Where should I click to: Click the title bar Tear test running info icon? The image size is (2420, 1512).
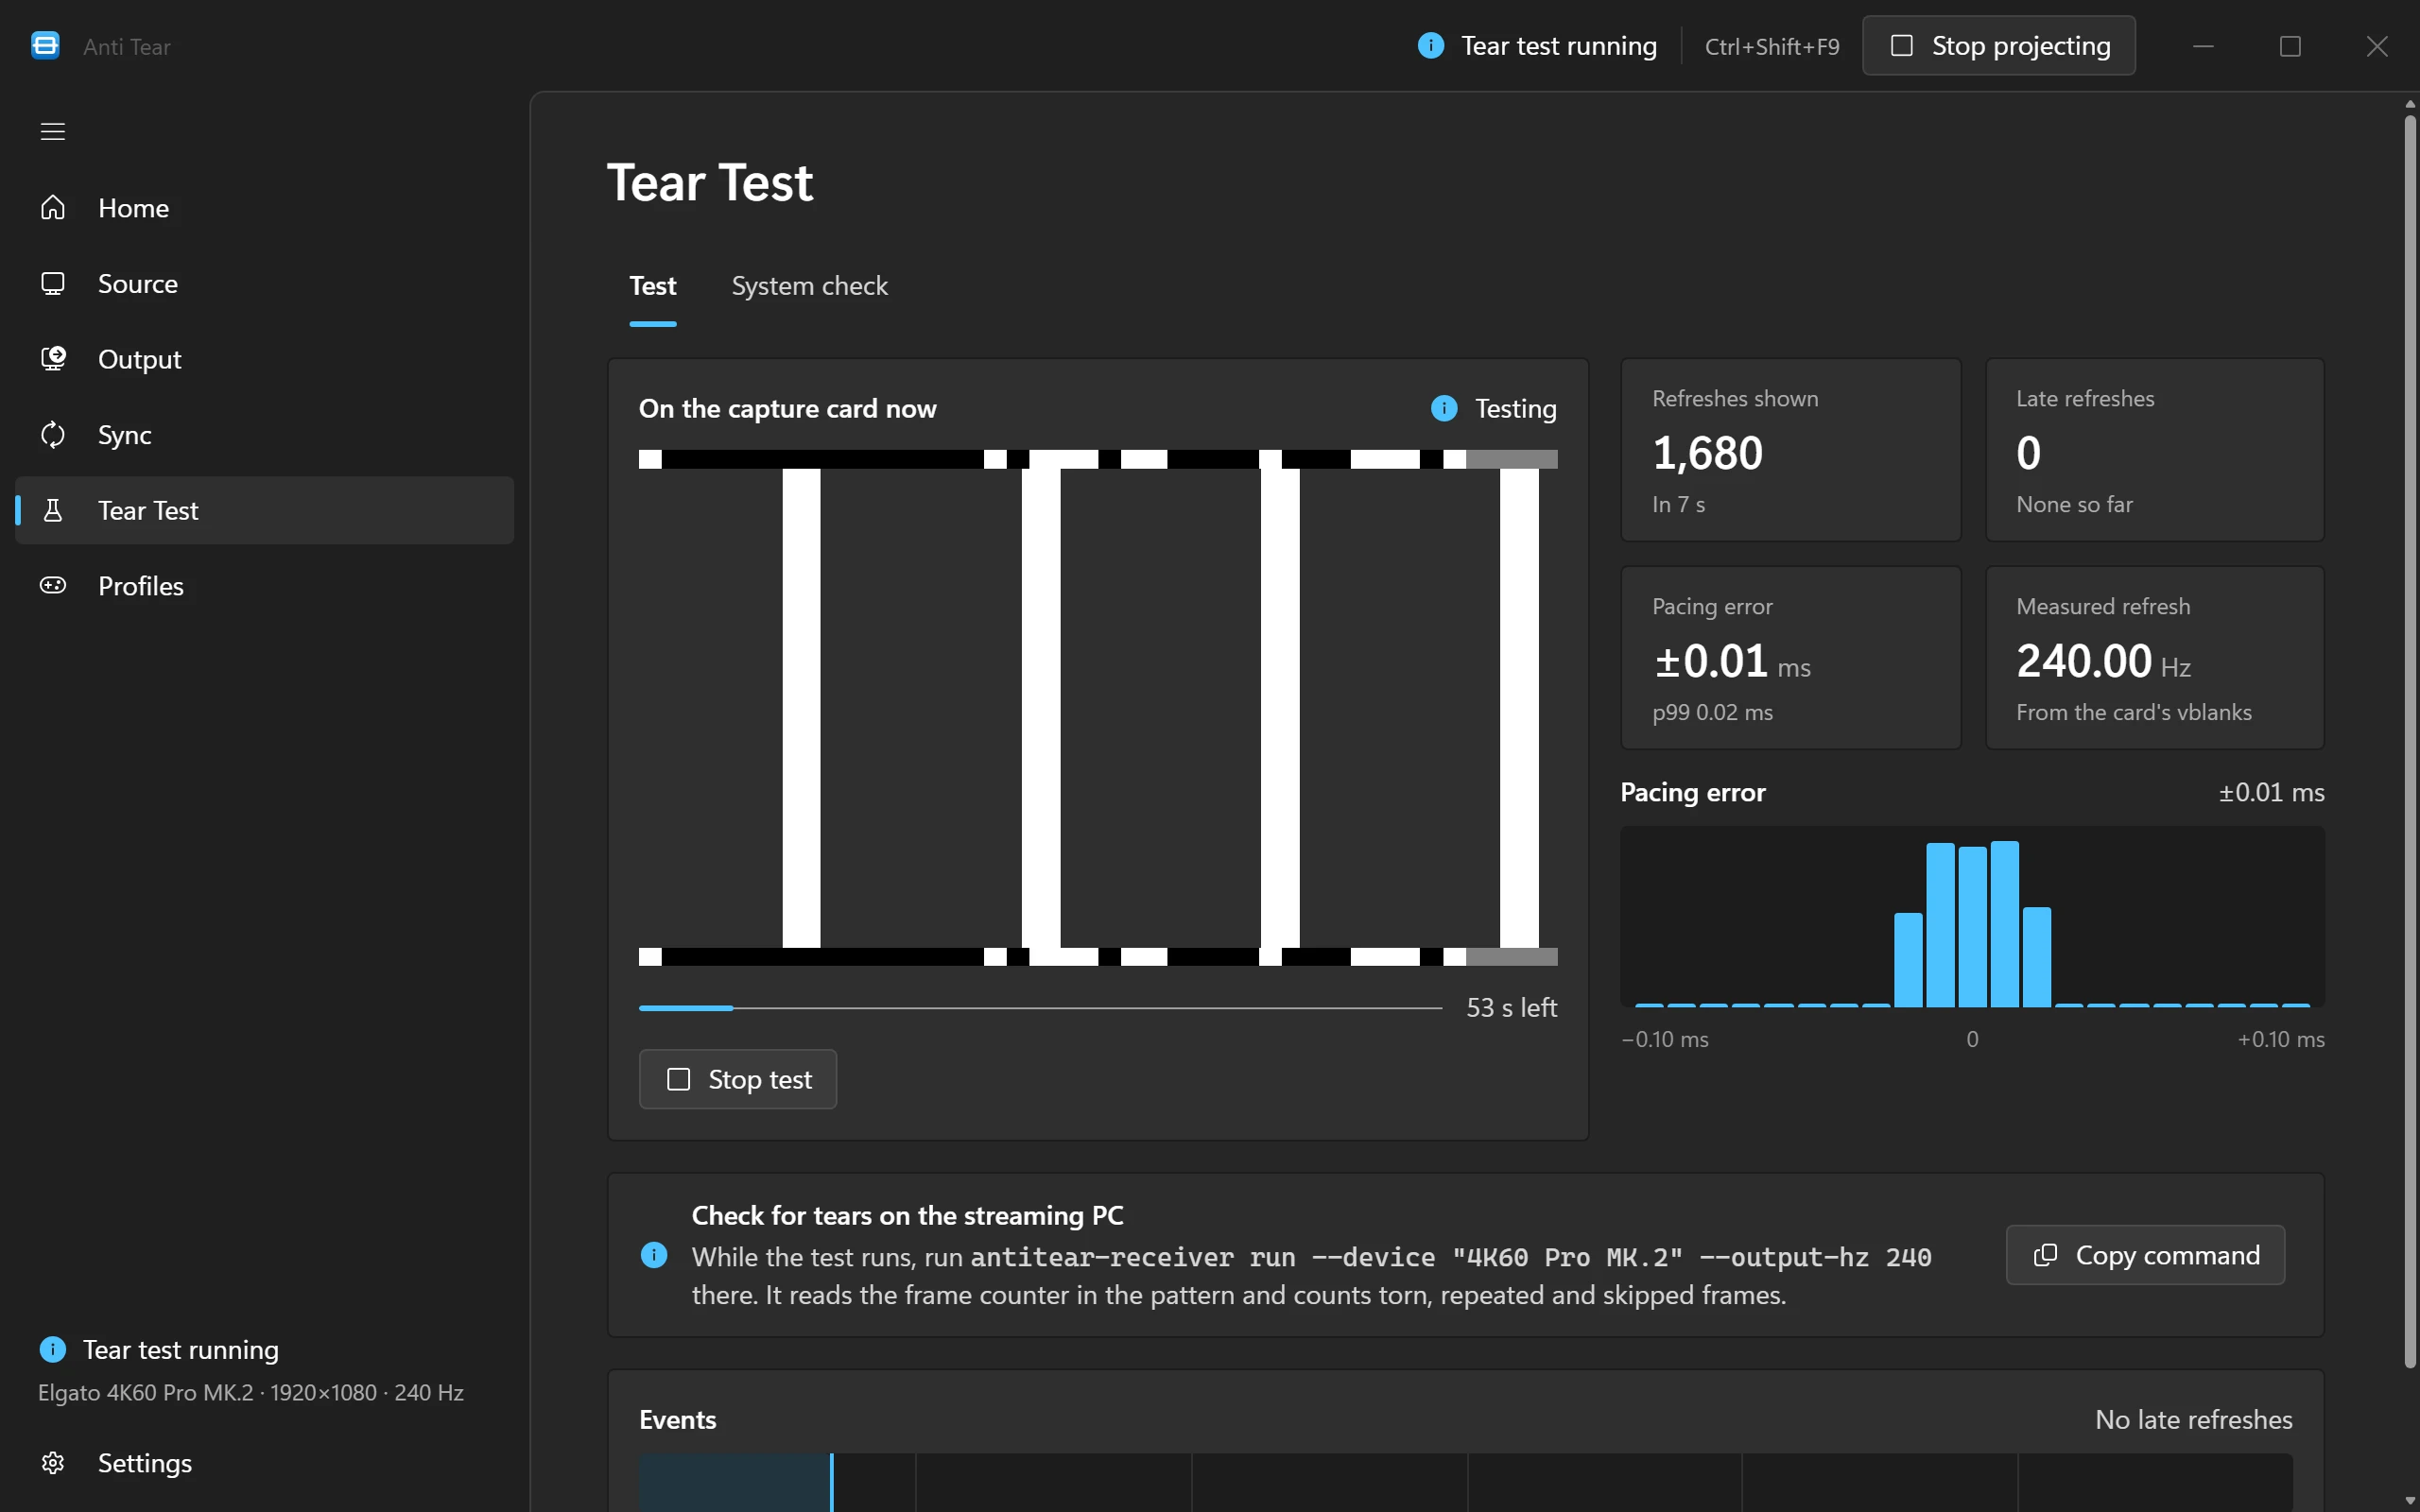point(1431,46)
